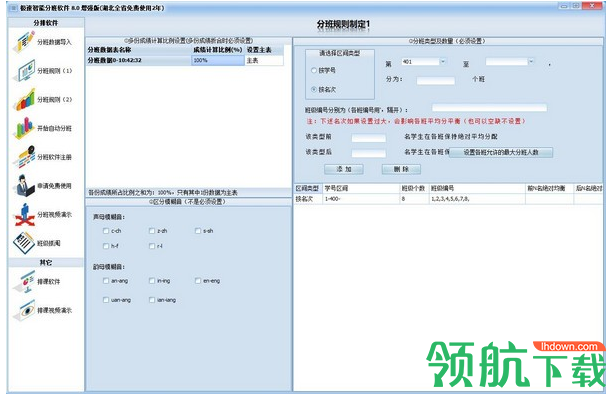Enable the c-ch fuzzy sound checkbox
Viewport: 606px width, 394px height.
click(x=106, y=231)
